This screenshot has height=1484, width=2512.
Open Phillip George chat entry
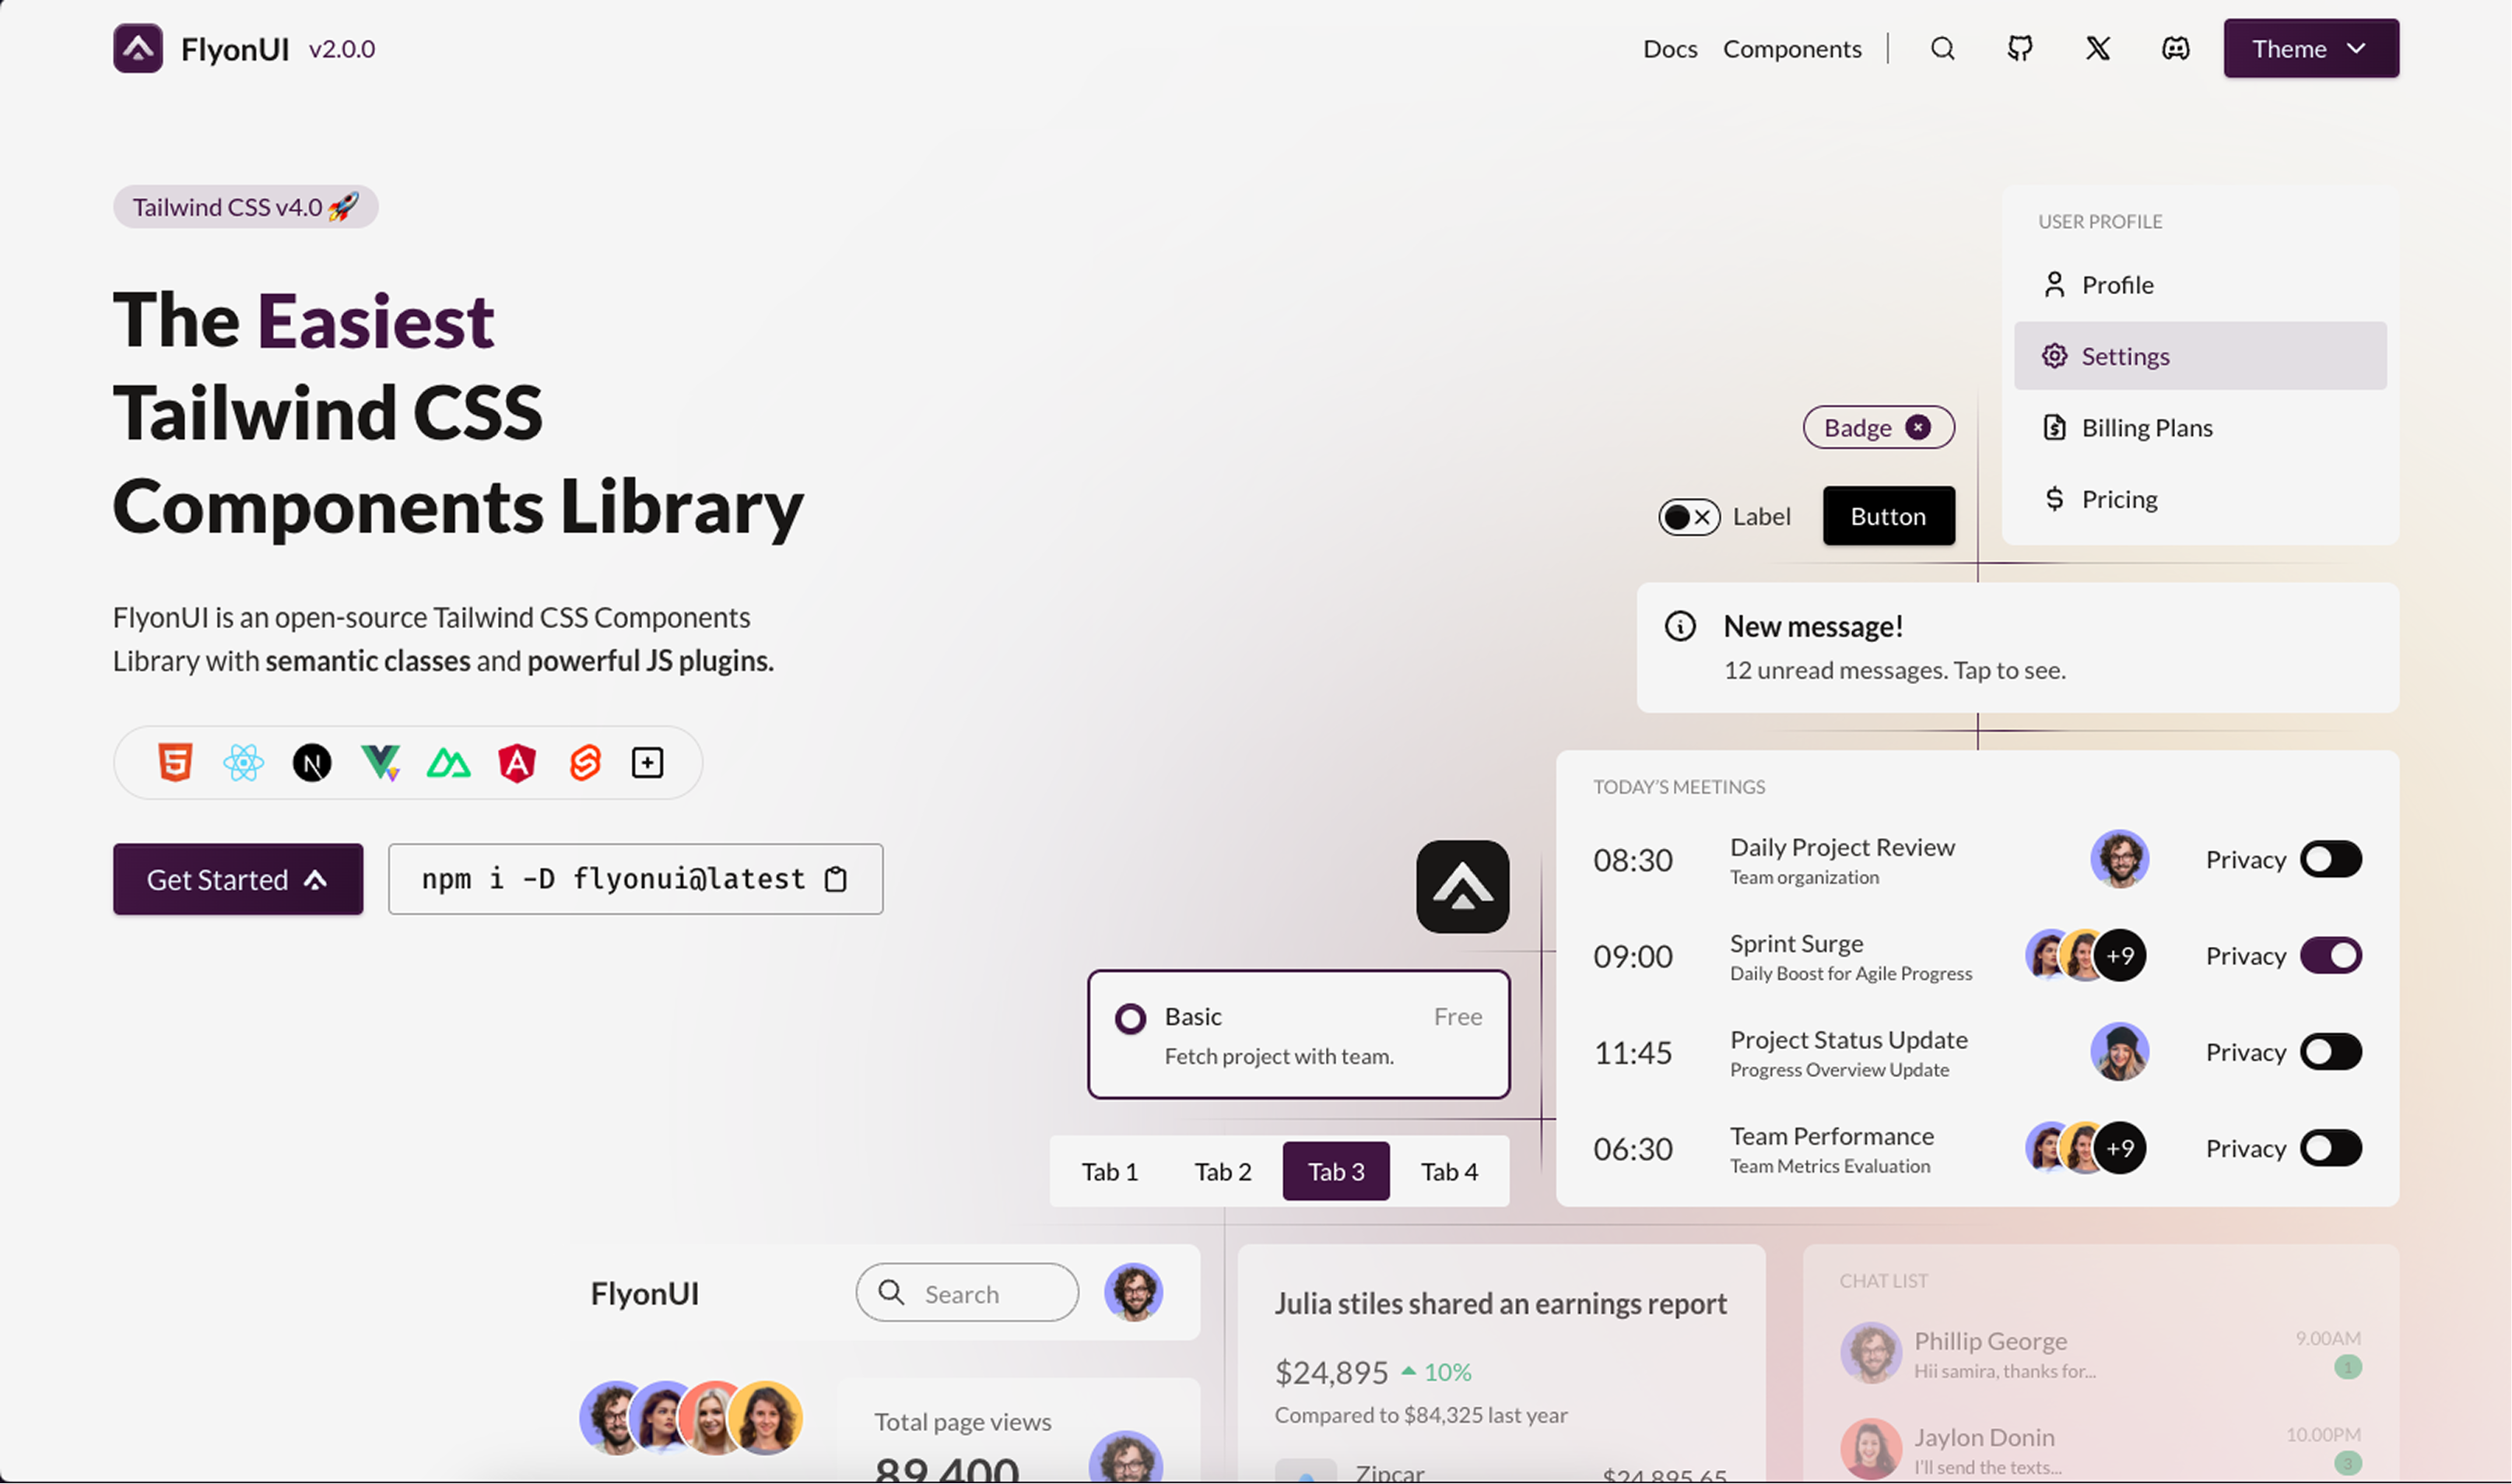2100,1353
